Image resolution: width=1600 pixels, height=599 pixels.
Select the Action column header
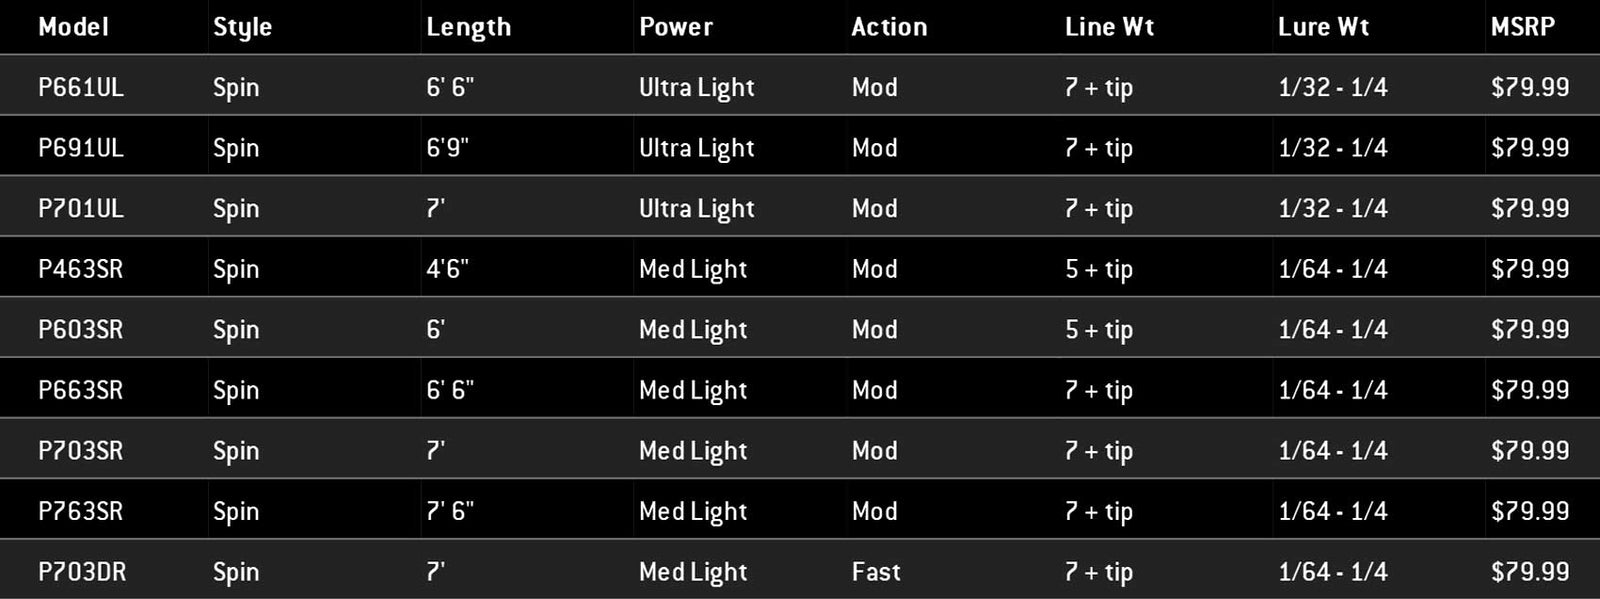coord(889,27)
